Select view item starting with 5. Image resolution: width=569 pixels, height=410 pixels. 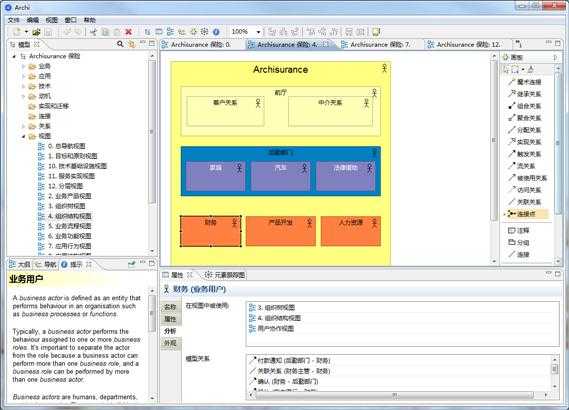click(65, 226)
